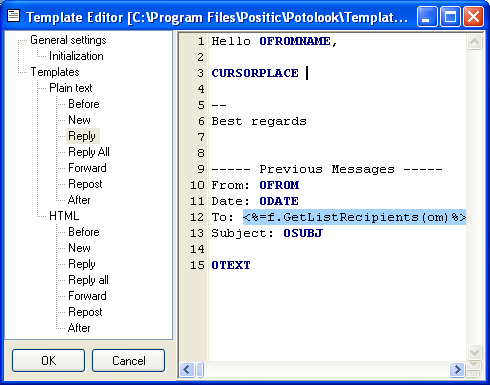Click the vertical scrollbar down arrow
The width and height of the screenshot is (490, 385).
(x=474, y=352)
